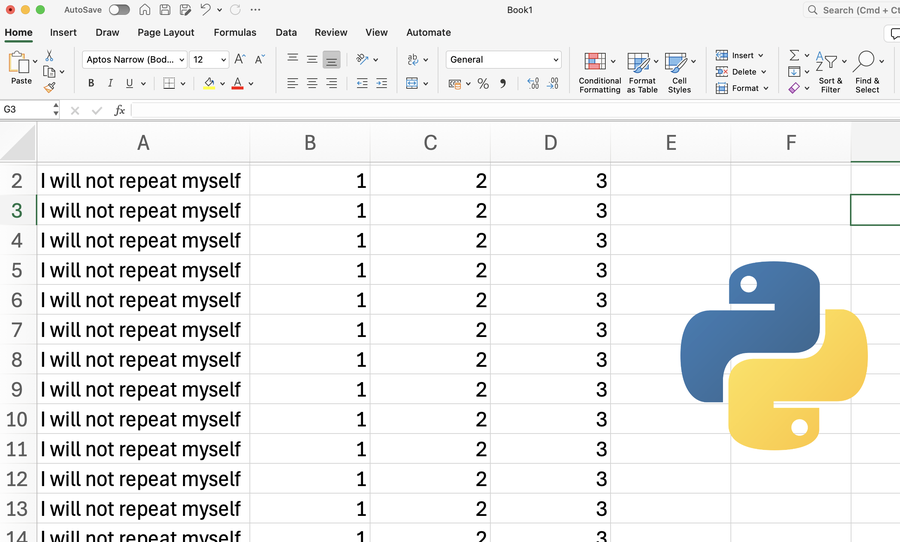Open the Formulas tab
Screen dimensions: 900x542
[x=235, y=33]
